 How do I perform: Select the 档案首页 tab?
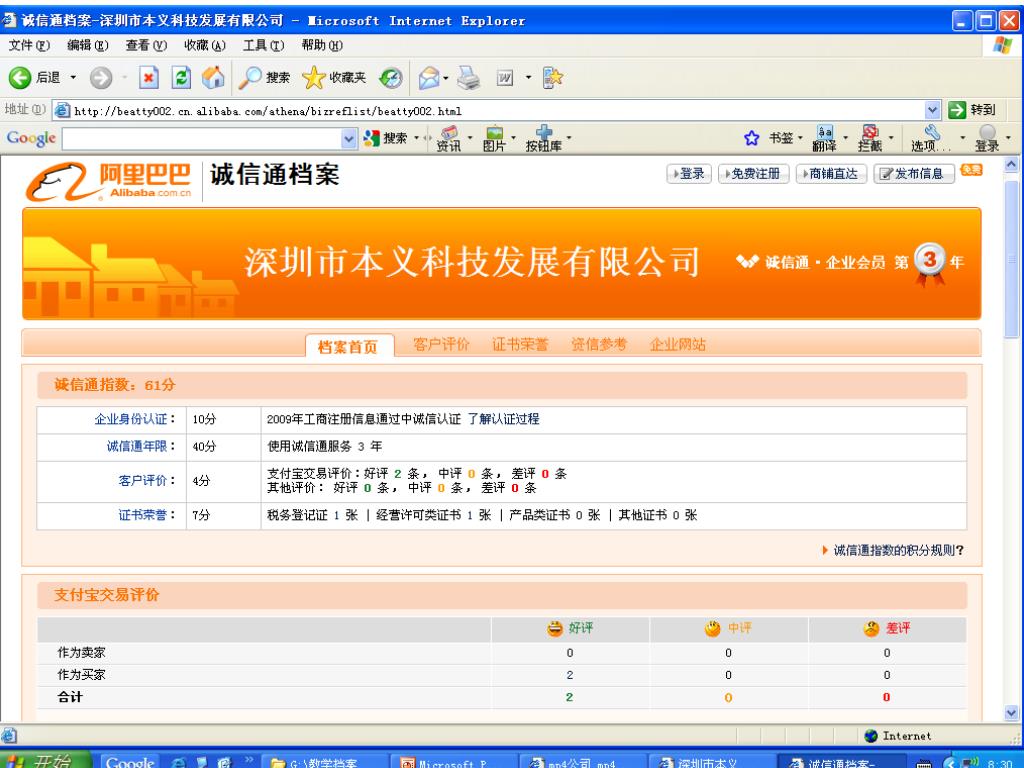pos(349,346)
